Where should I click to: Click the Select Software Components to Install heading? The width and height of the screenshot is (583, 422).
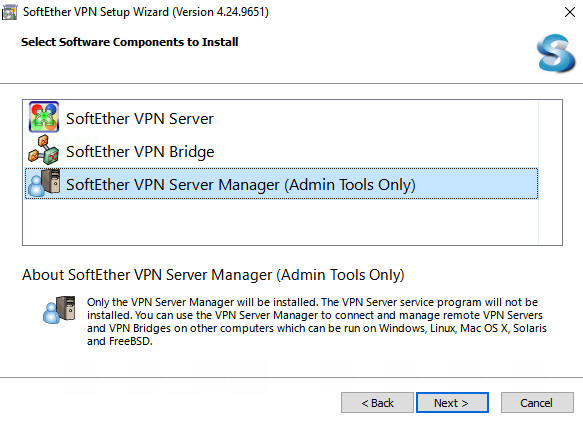click(129, 42)
